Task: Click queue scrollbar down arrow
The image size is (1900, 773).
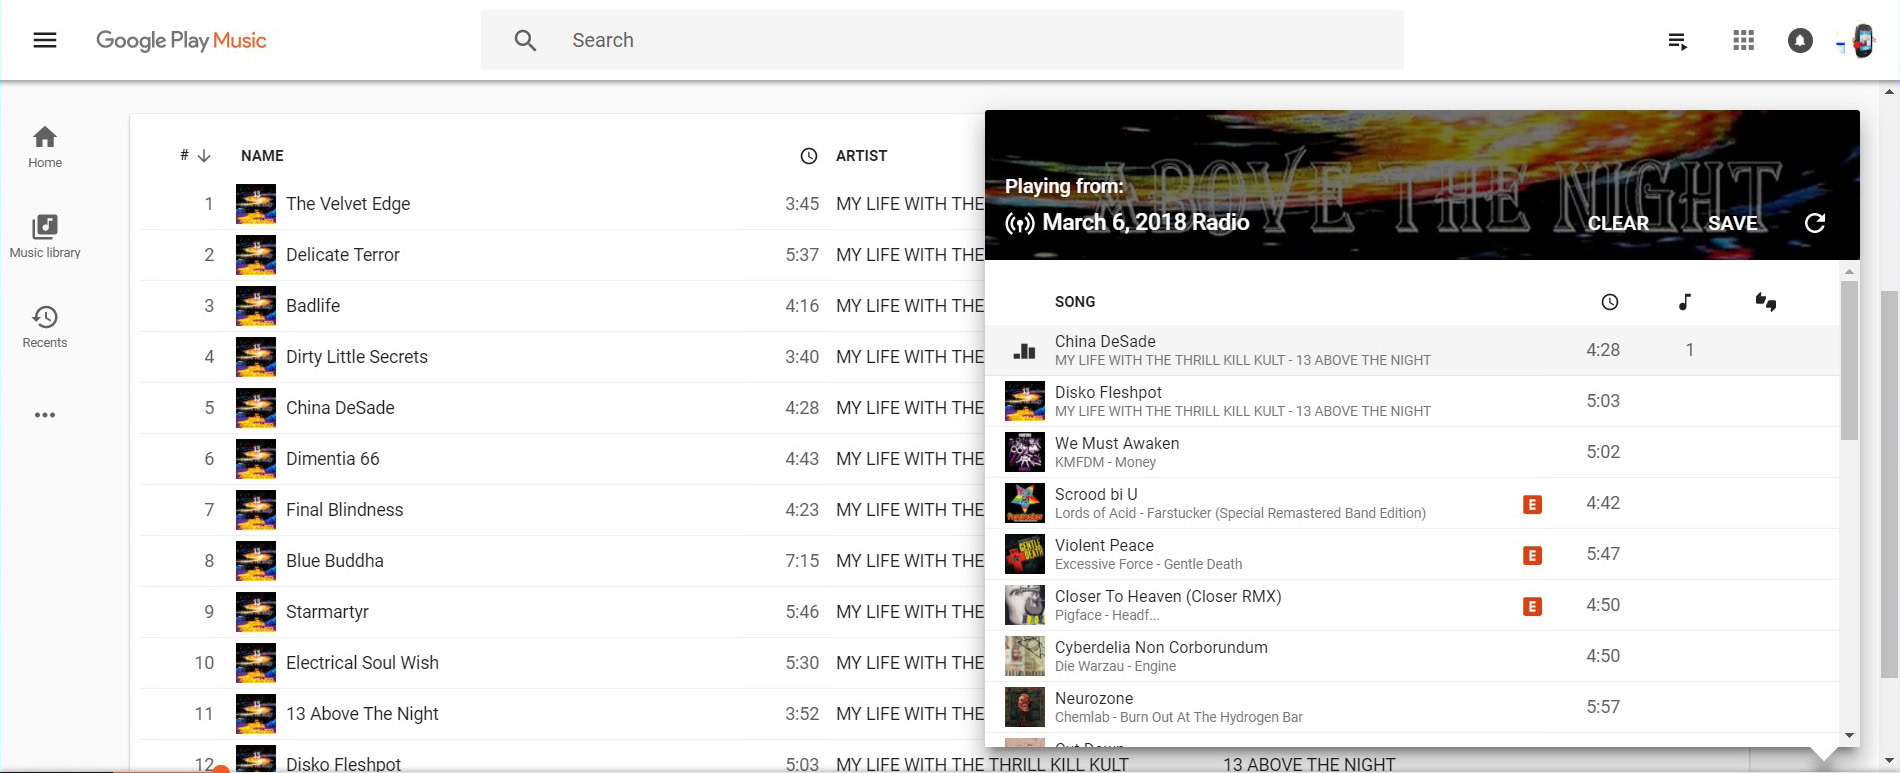Action: point(1849,736)
